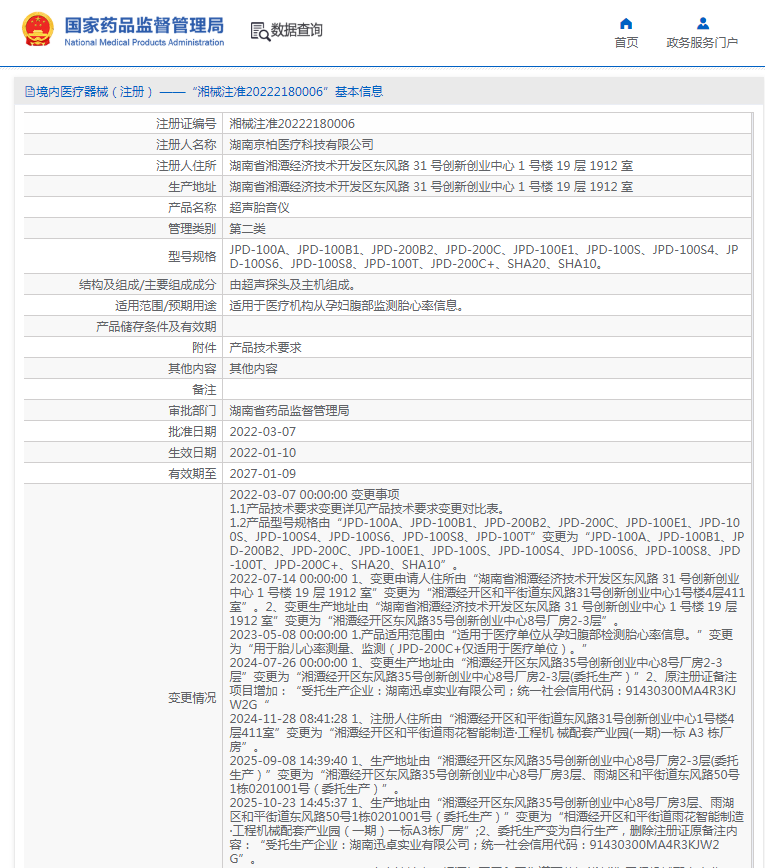This screenshot has width=765, height=868.
Task: Click the NMPA national emblem logo
Action: tap(37, 30)
